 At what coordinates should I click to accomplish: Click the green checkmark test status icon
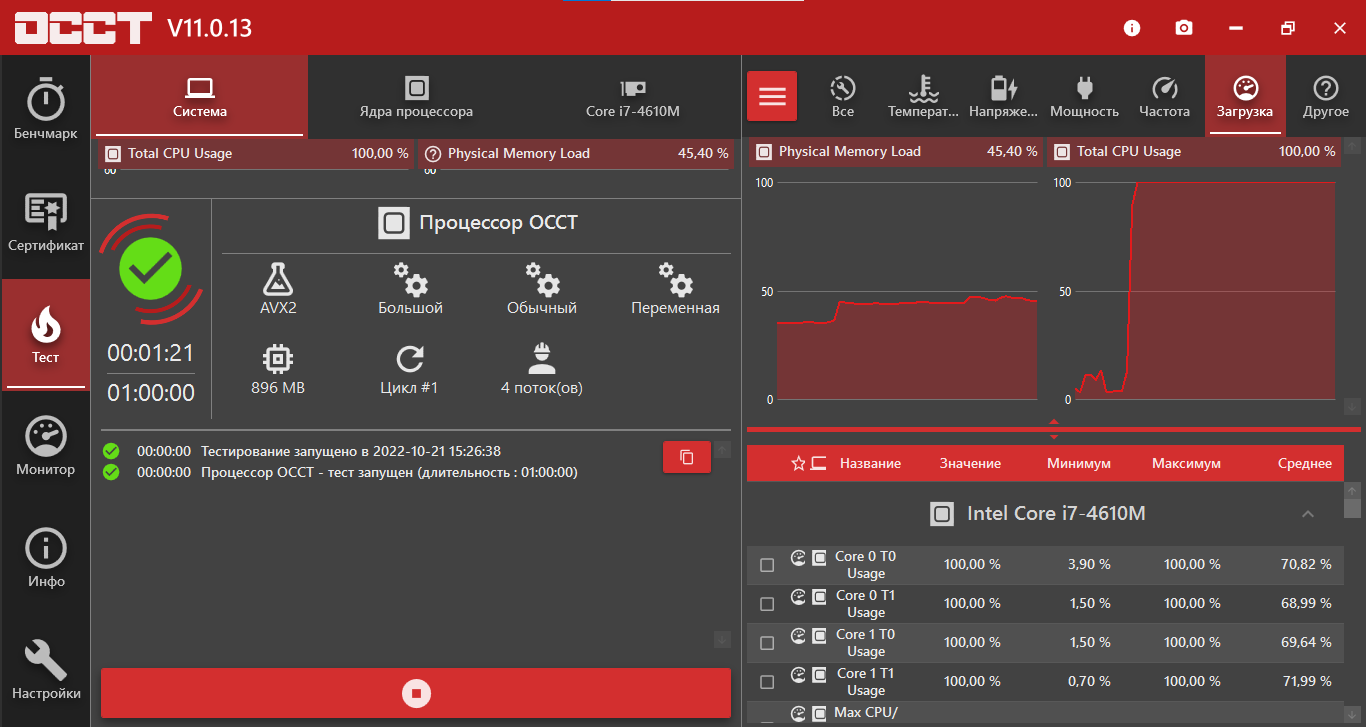click(150, 268)
